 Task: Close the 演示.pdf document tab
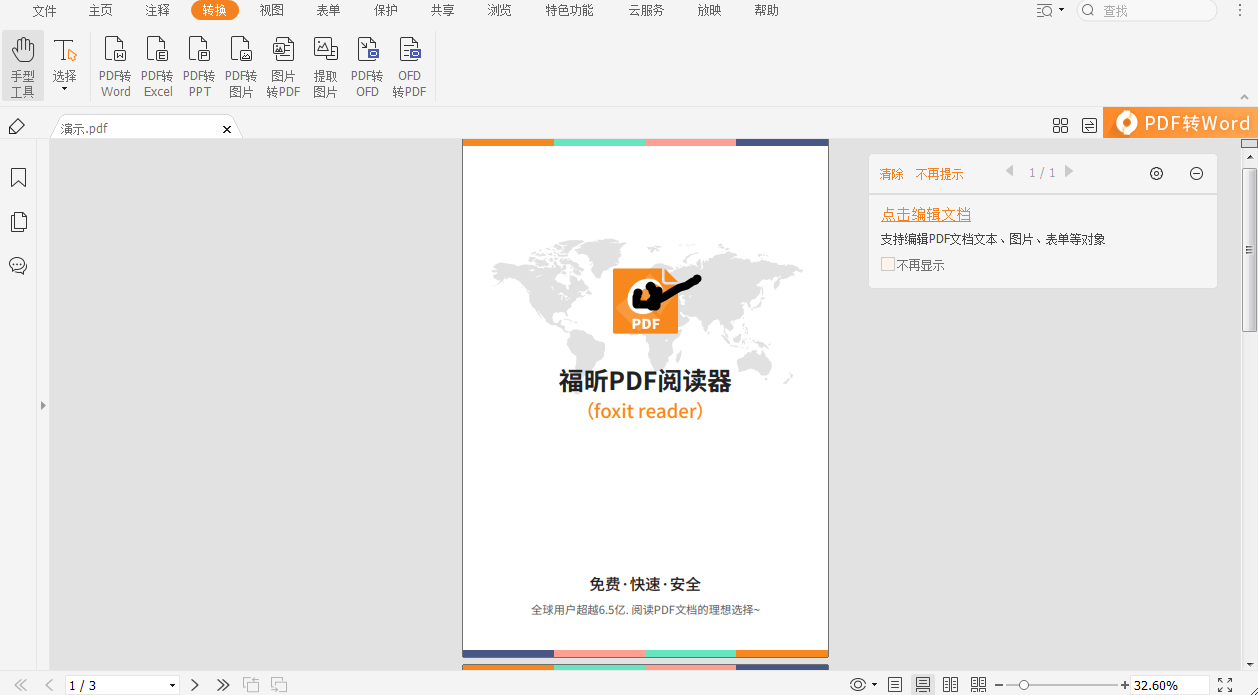pyautogui.click(x=227, y=129)
